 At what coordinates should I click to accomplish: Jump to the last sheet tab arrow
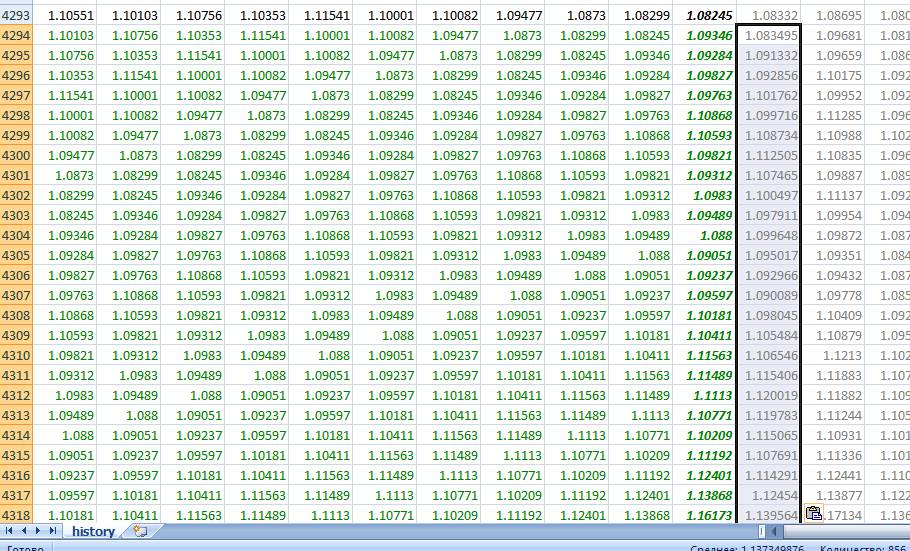[x=52, y=531]
